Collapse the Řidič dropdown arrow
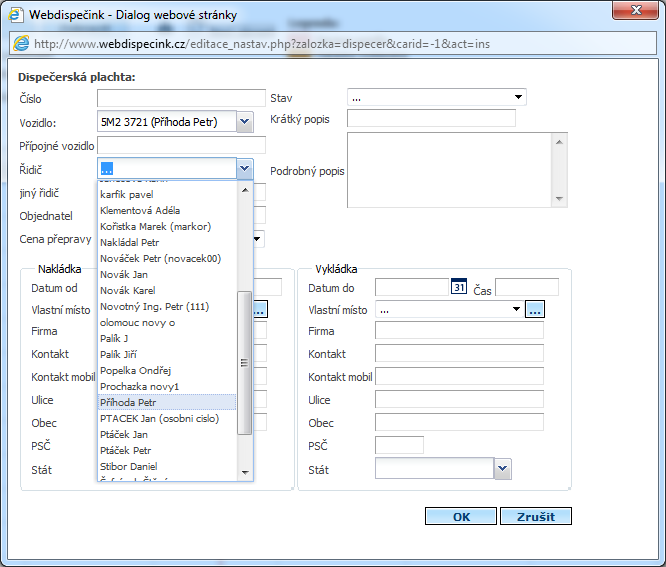This screenshot has width=666, height=567. pyautogui.click(x=245, y=169)
